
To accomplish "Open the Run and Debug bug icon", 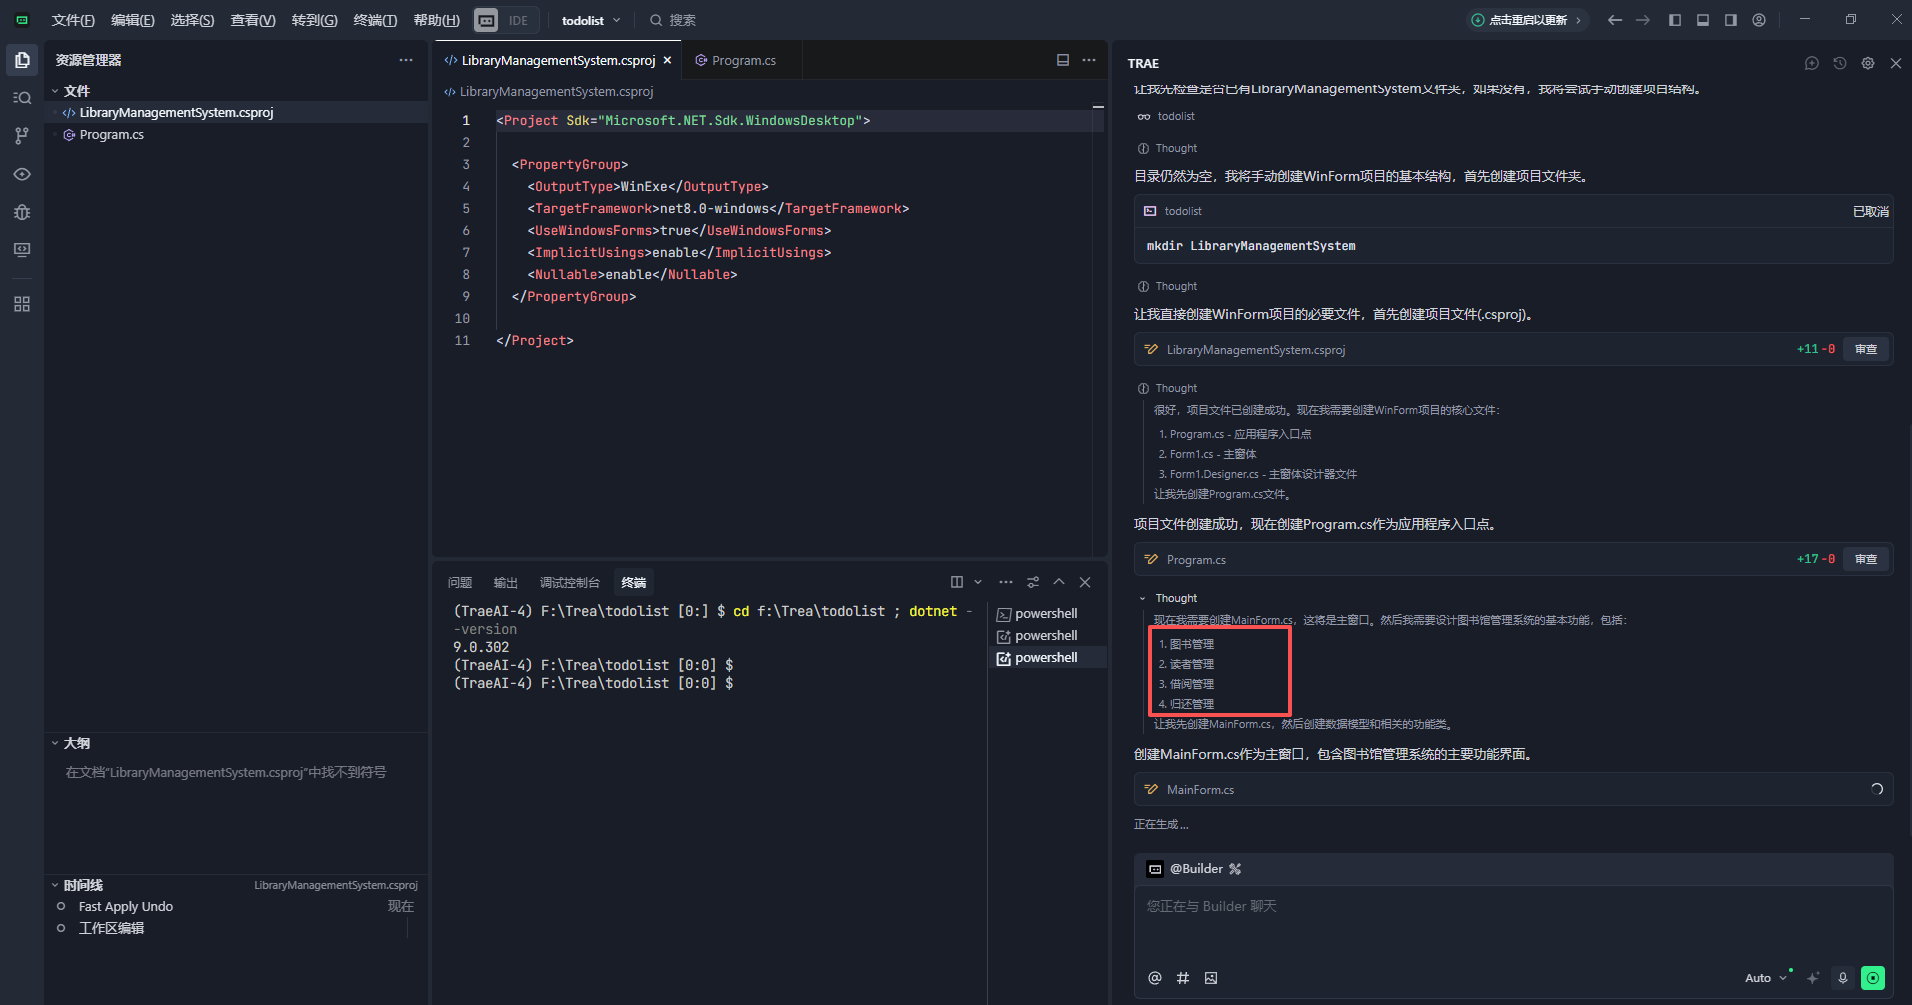I will tap(22, 212).
